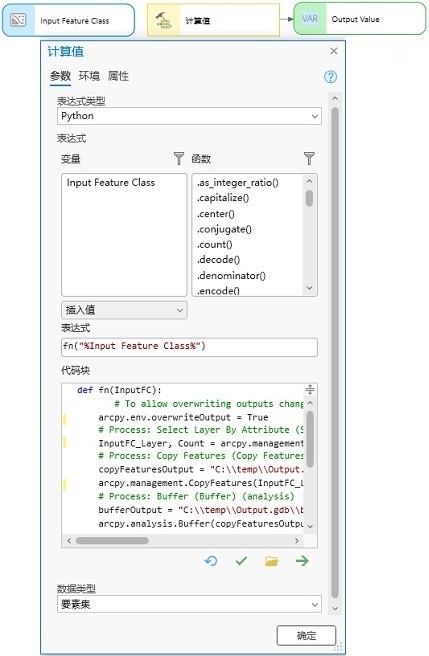Screen dimensions: 429x656
Task: Expand the Python expression type dropdown
Action: coord(189,116)
